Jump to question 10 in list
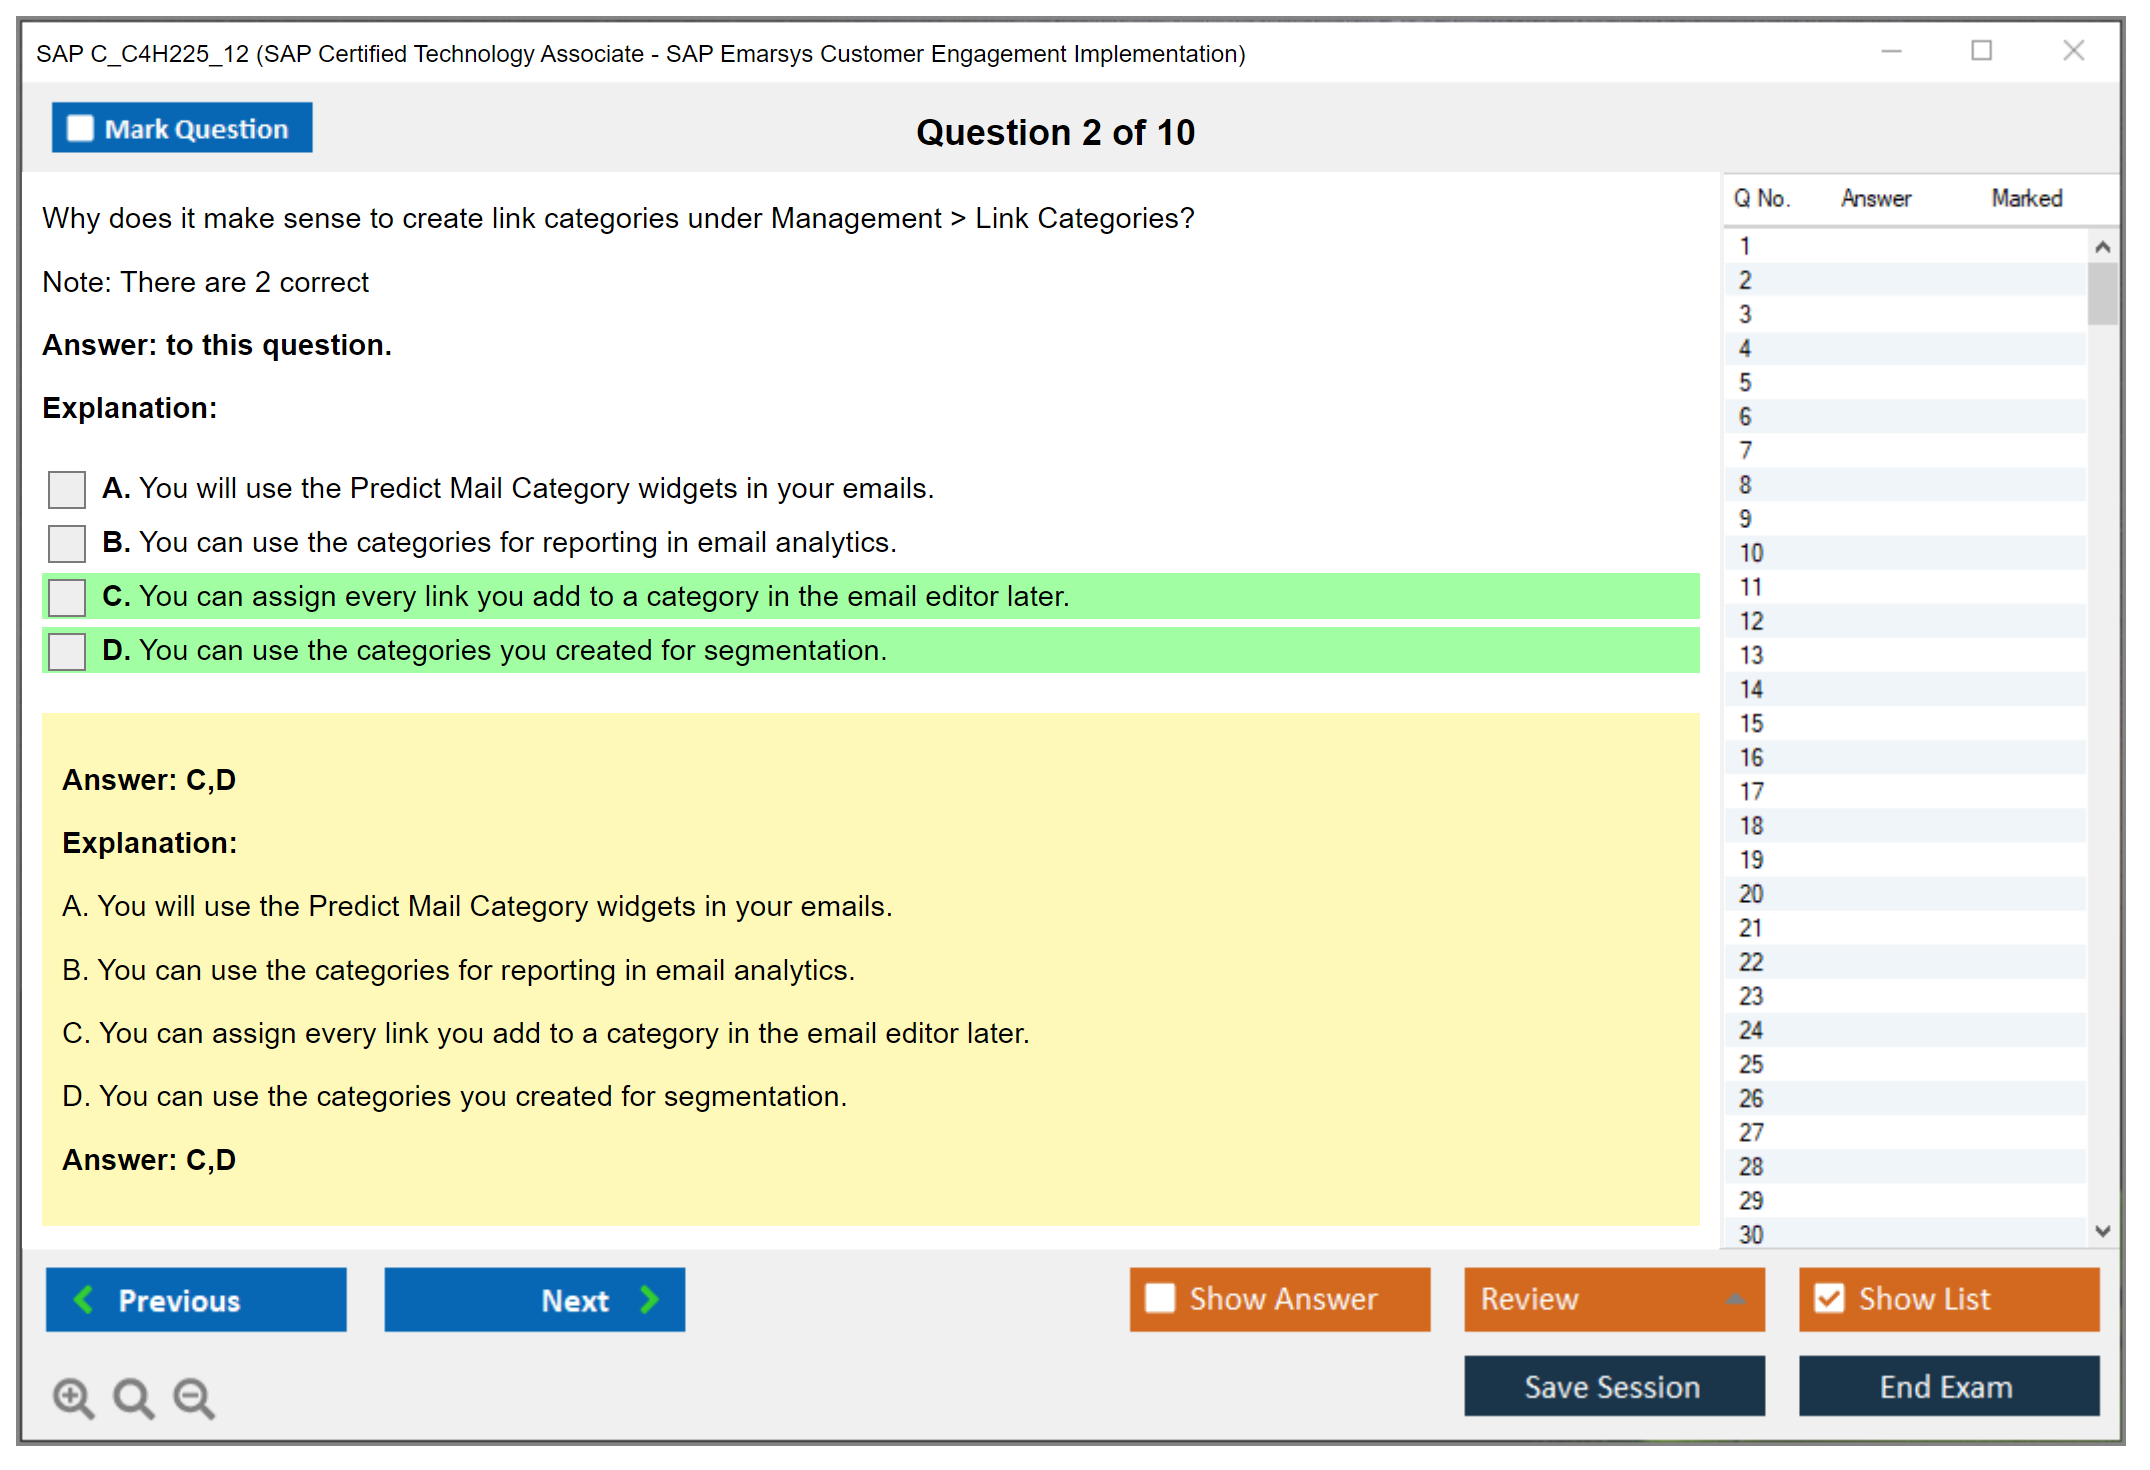The height and width of the screenshot is (1470, 2150). tap(1751, 553)
